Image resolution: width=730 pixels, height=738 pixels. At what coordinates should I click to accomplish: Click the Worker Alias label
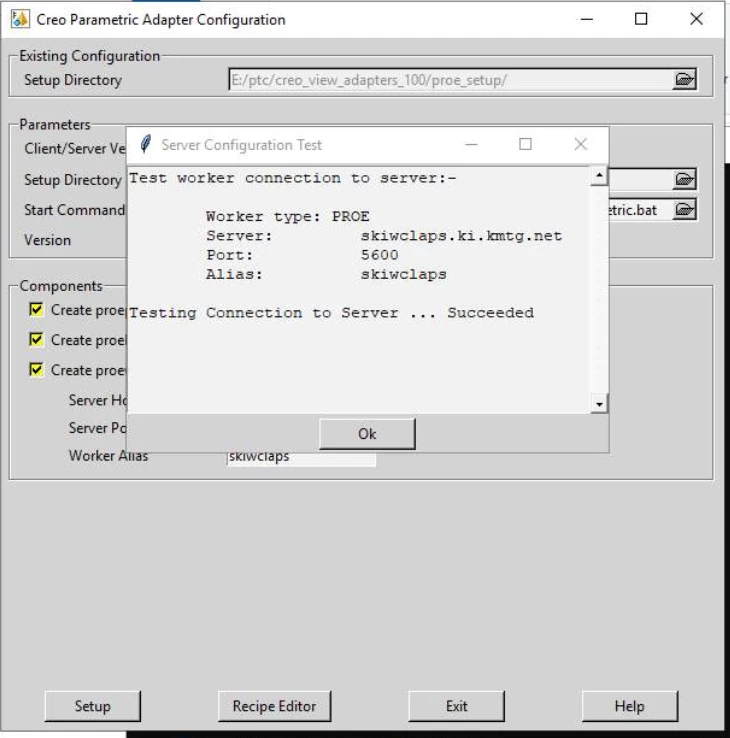(108, 456)
